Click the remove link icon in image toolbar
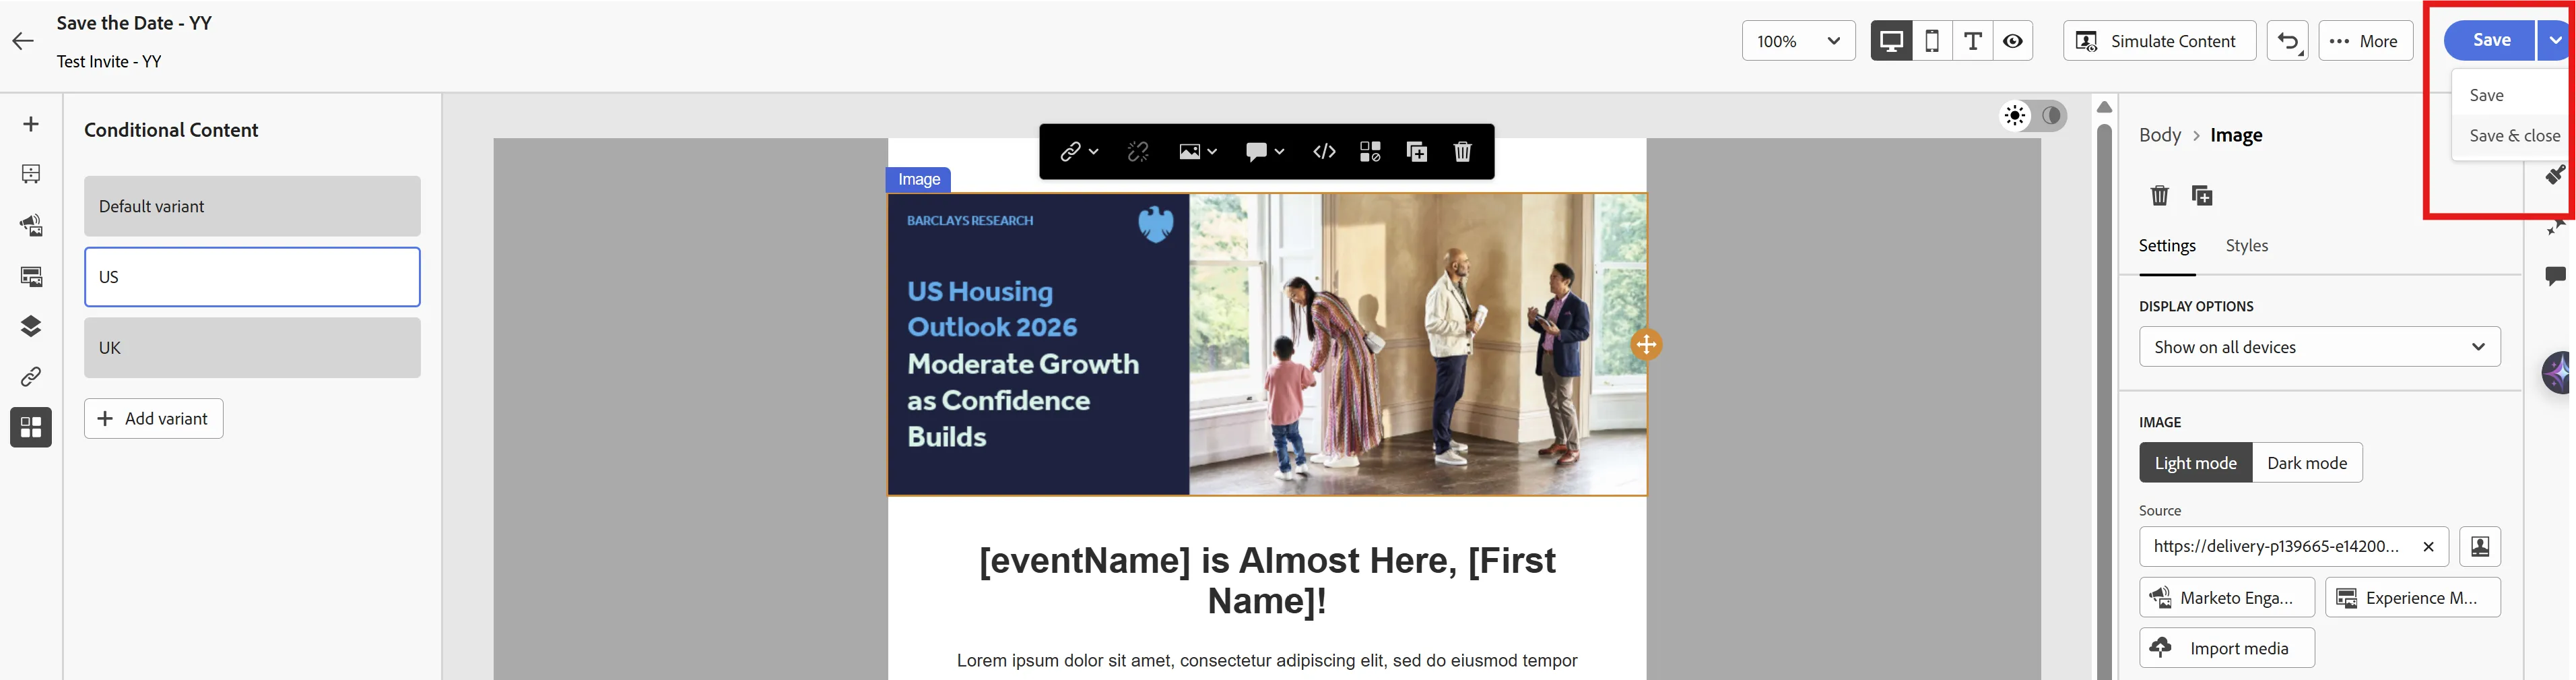 [x=1138, y=152]
